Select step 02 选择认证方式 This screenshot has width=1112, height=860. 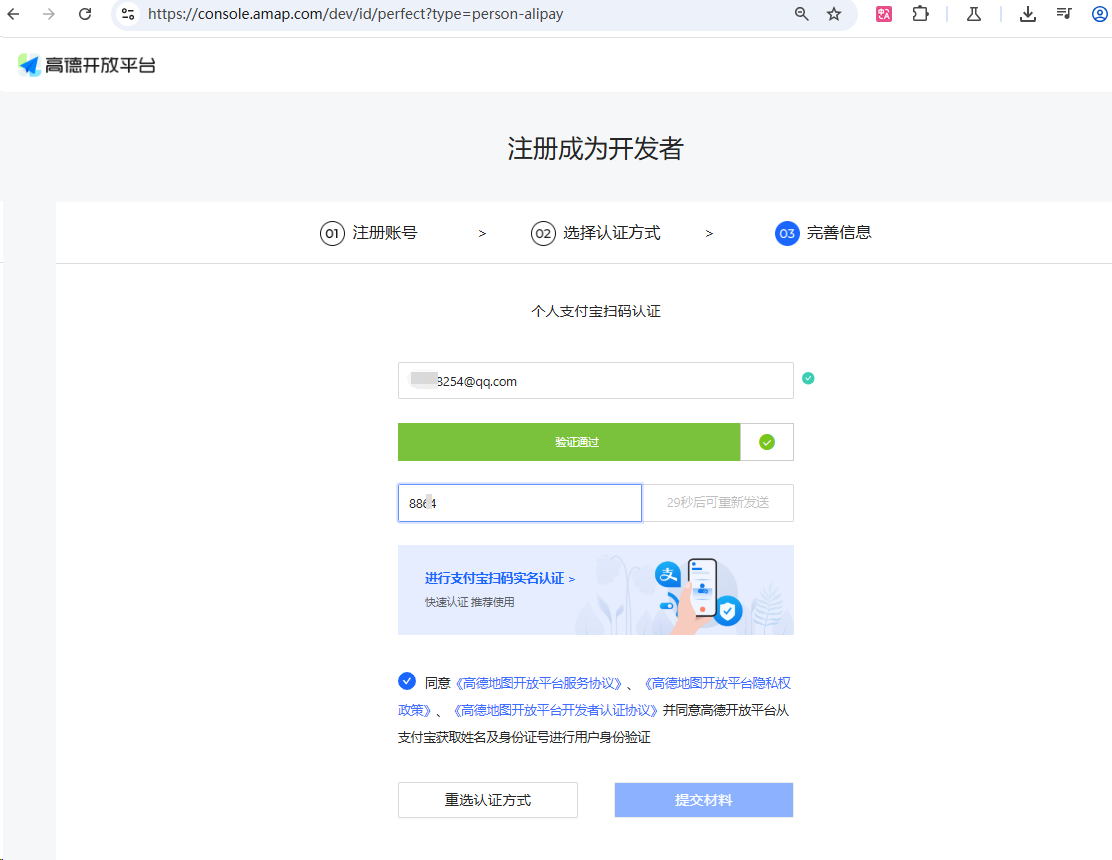point(596,233)
